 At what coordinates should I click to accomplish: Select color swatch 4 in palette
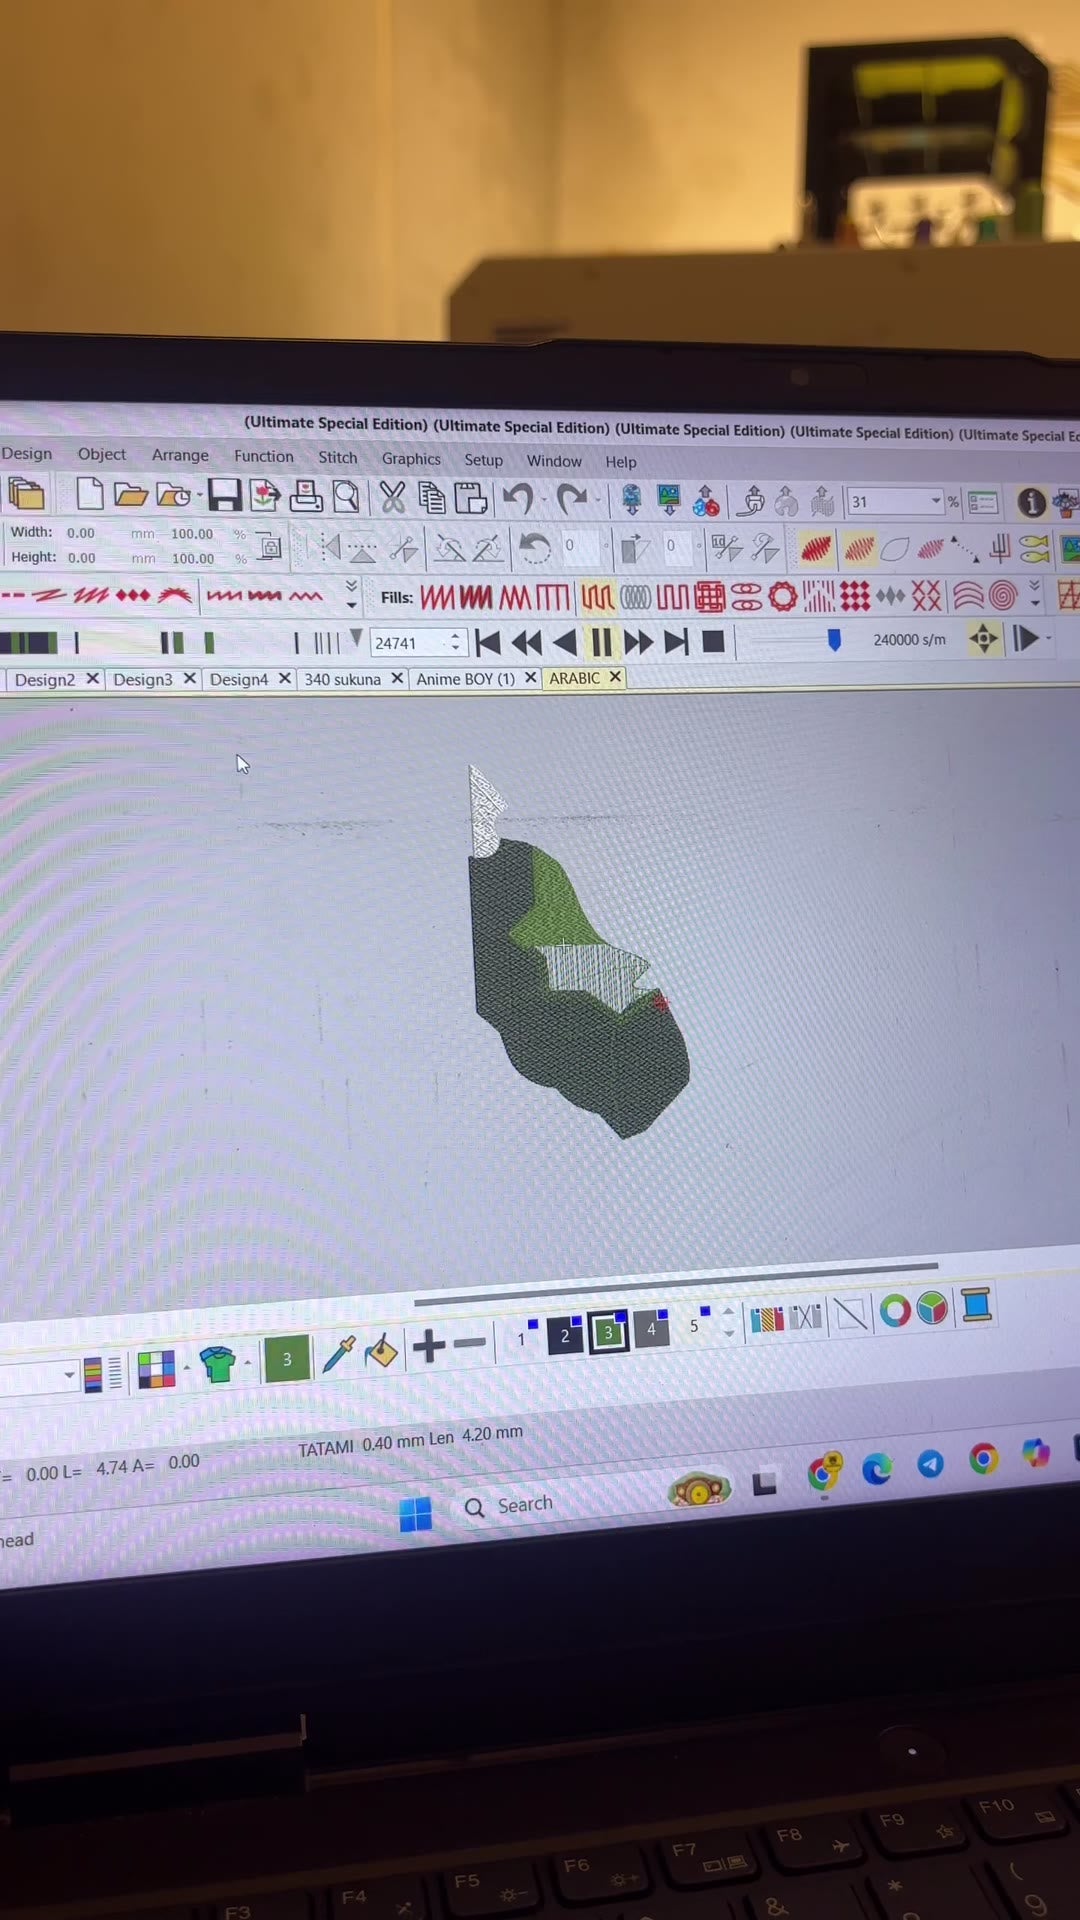(x=651, y=1328)
